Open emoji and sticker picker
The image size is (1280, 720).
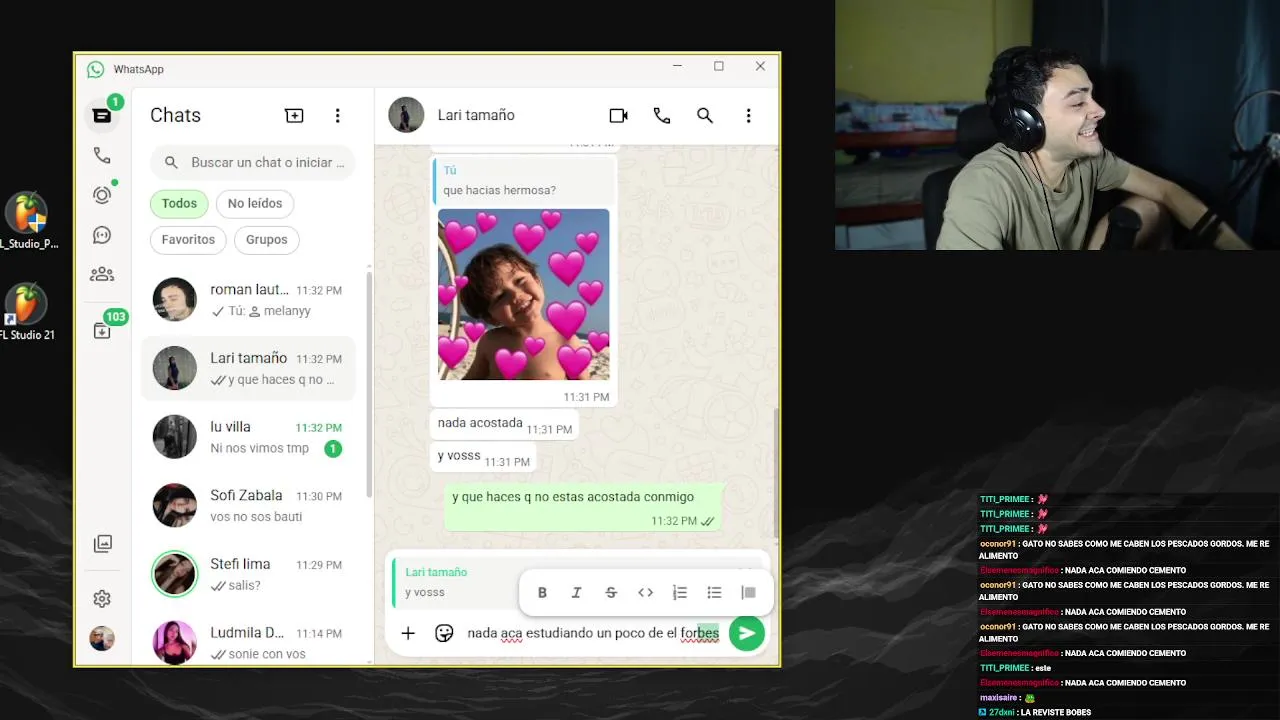click(x=444, y=633)
